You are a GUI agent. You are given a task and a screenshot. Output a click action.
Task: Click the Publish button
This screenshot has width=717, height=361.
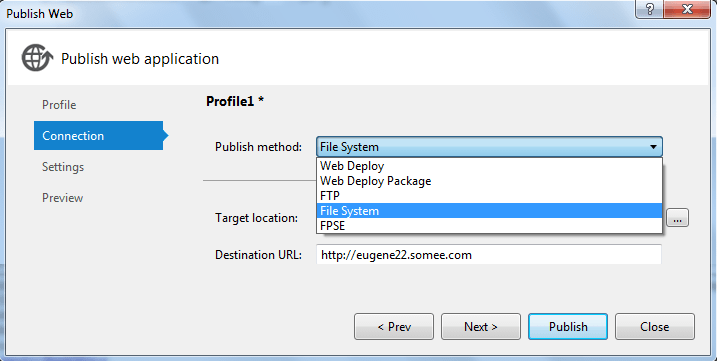[x=568, y=327]
